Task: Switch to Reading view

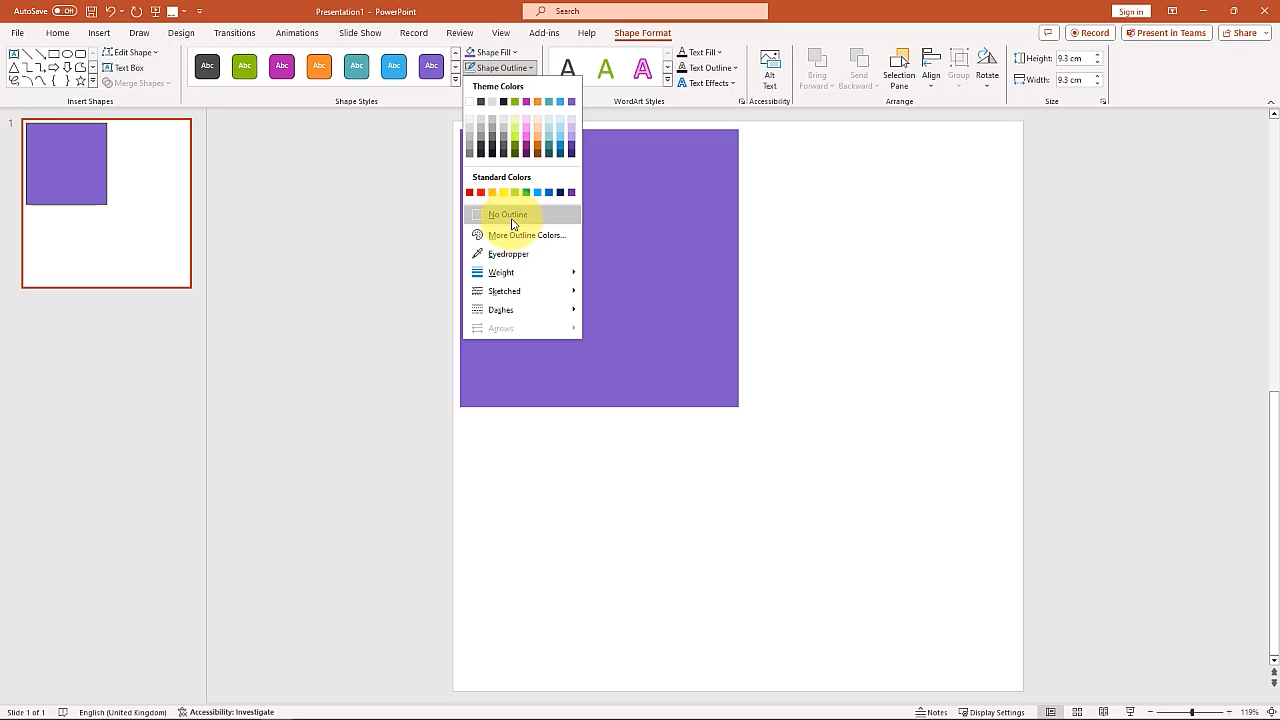Action: (x=1104, y=712)
